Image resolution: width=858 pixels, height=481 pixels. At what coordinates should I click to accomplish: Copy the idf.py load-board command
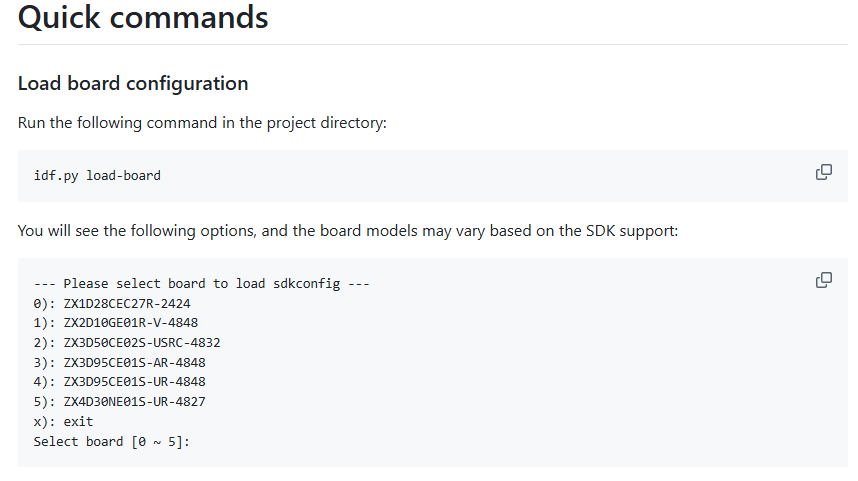[823, 172]
